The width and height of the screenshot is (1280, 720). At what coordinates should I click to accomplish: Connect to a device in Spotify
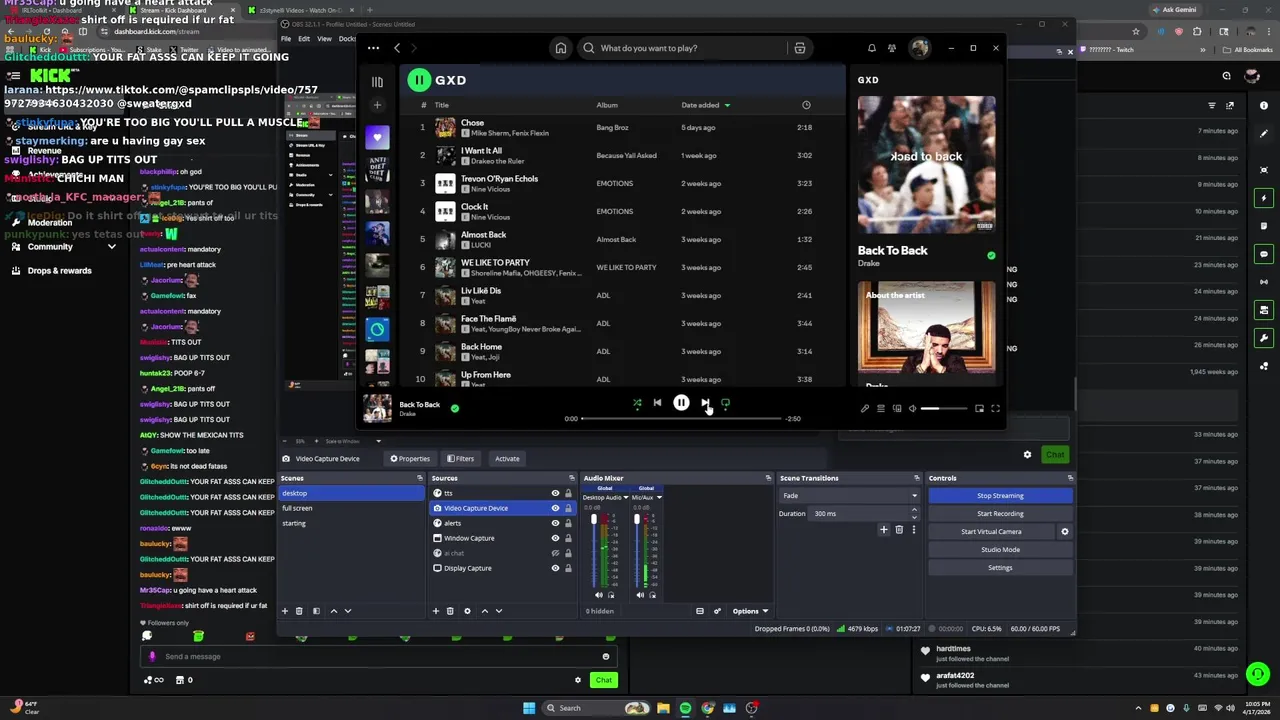click(x=897, y=408)
